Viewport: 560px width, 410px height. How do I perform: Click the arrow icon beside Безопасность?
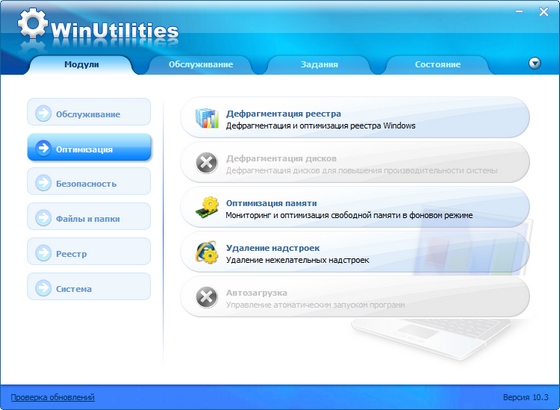44,182
